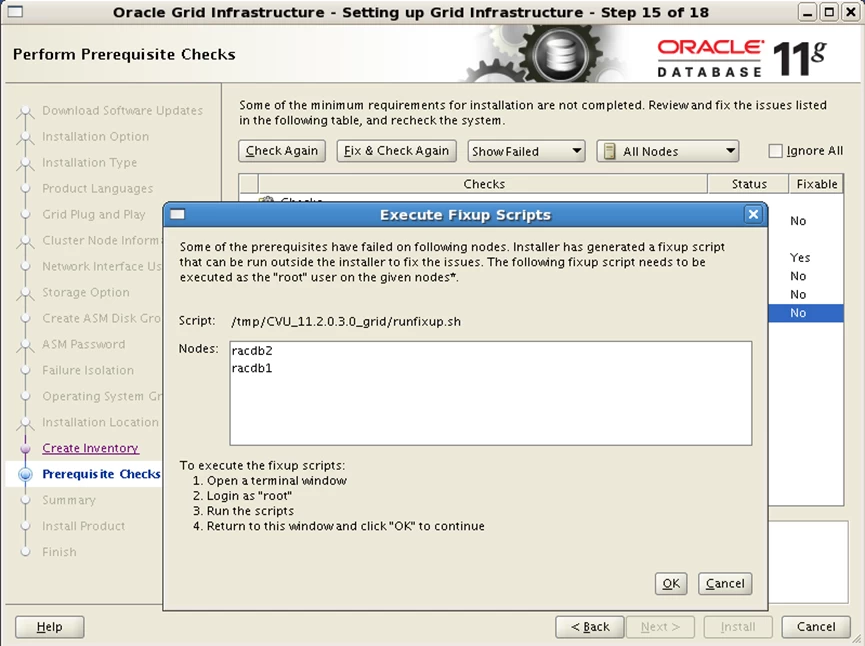
Task: Click the Finish step bullet icon
Action: point(25,552)
